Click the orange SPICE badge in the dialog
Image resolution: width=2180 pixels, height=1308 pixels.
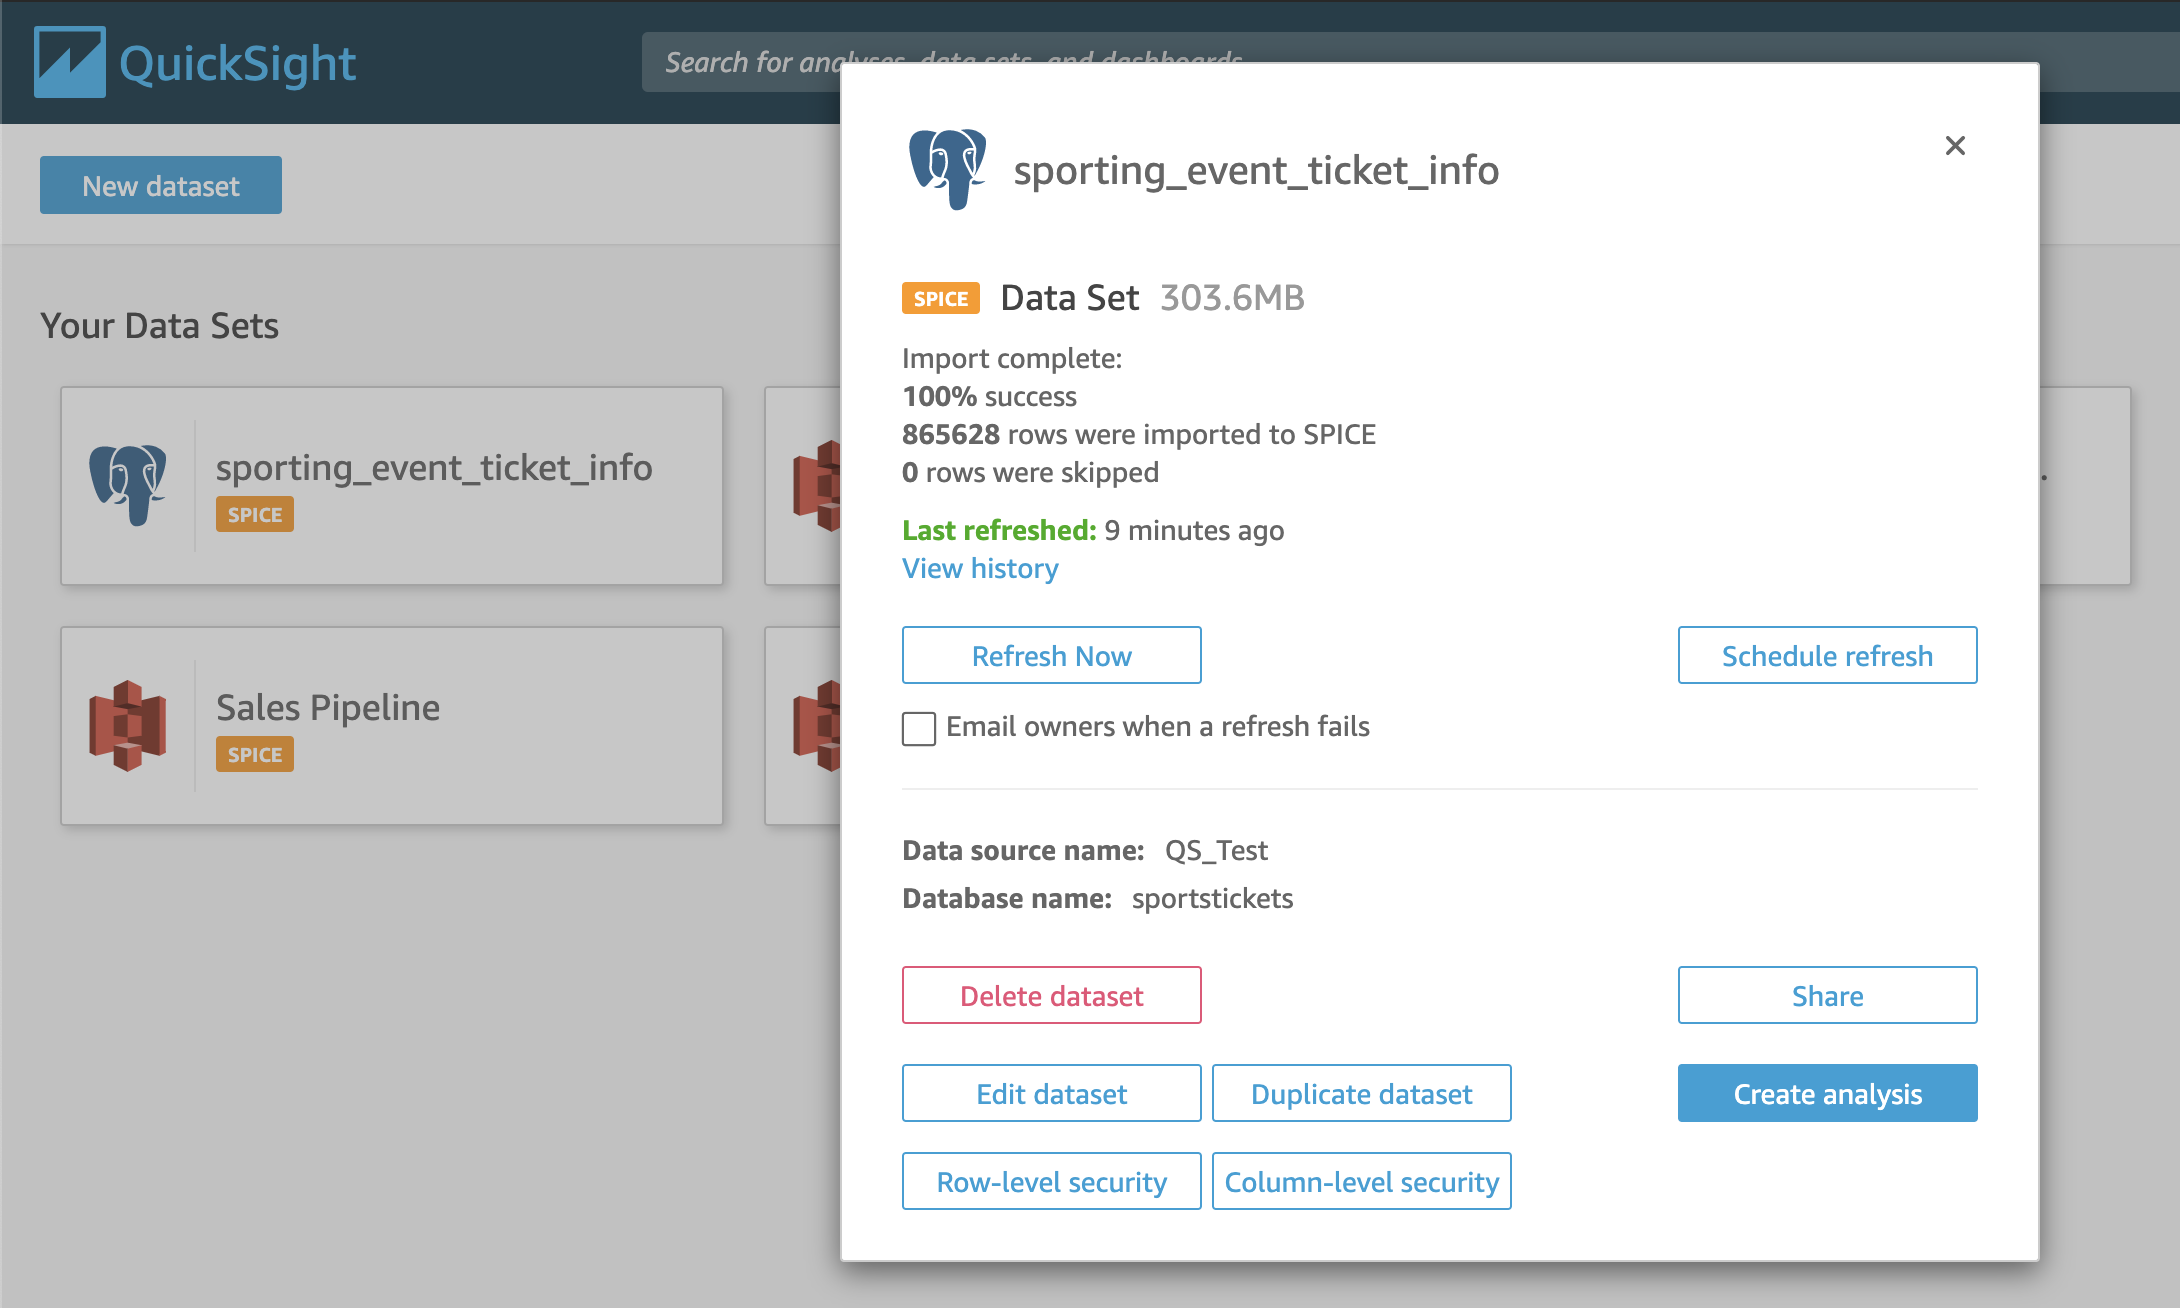point(940,298)
